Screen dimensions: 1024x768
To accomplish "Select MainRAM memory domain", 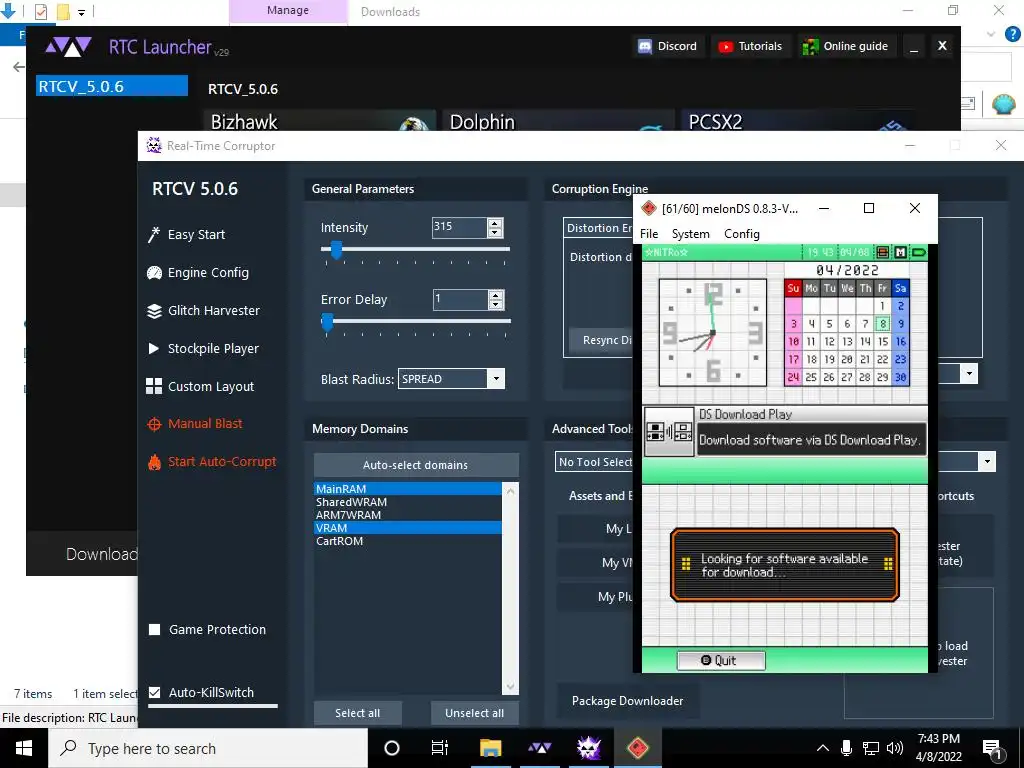I will click(x=408, y=488).
